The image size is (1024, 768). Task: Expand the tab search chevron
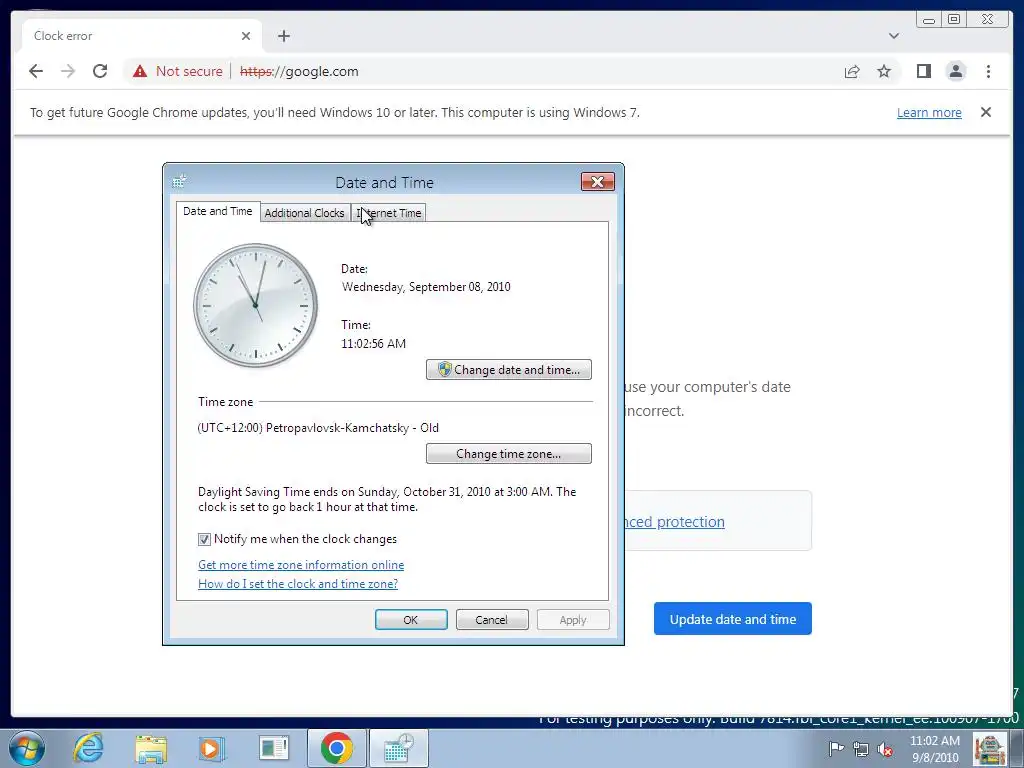coord(894,36)
